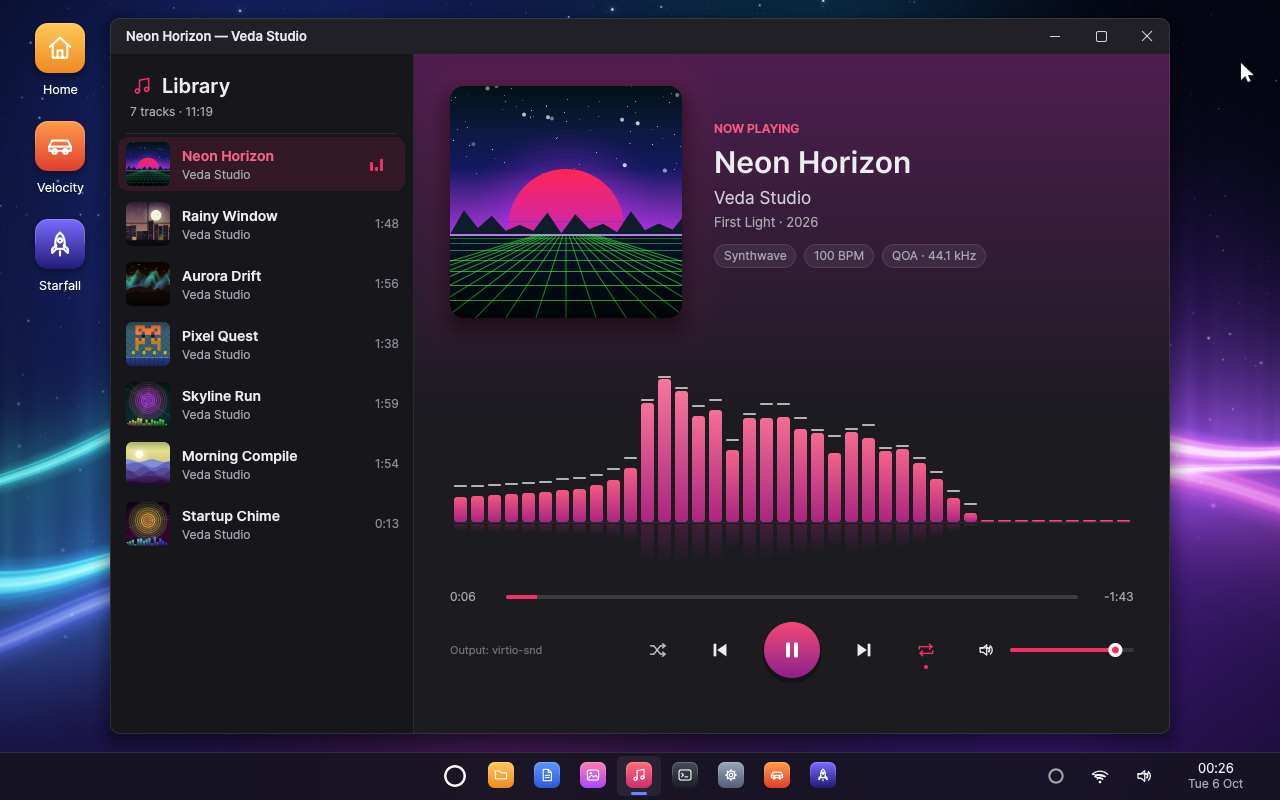This screenshot has width=1280, height=800.
Task: Open the Files app in the taskbar
Action: (x=501, y=775)
